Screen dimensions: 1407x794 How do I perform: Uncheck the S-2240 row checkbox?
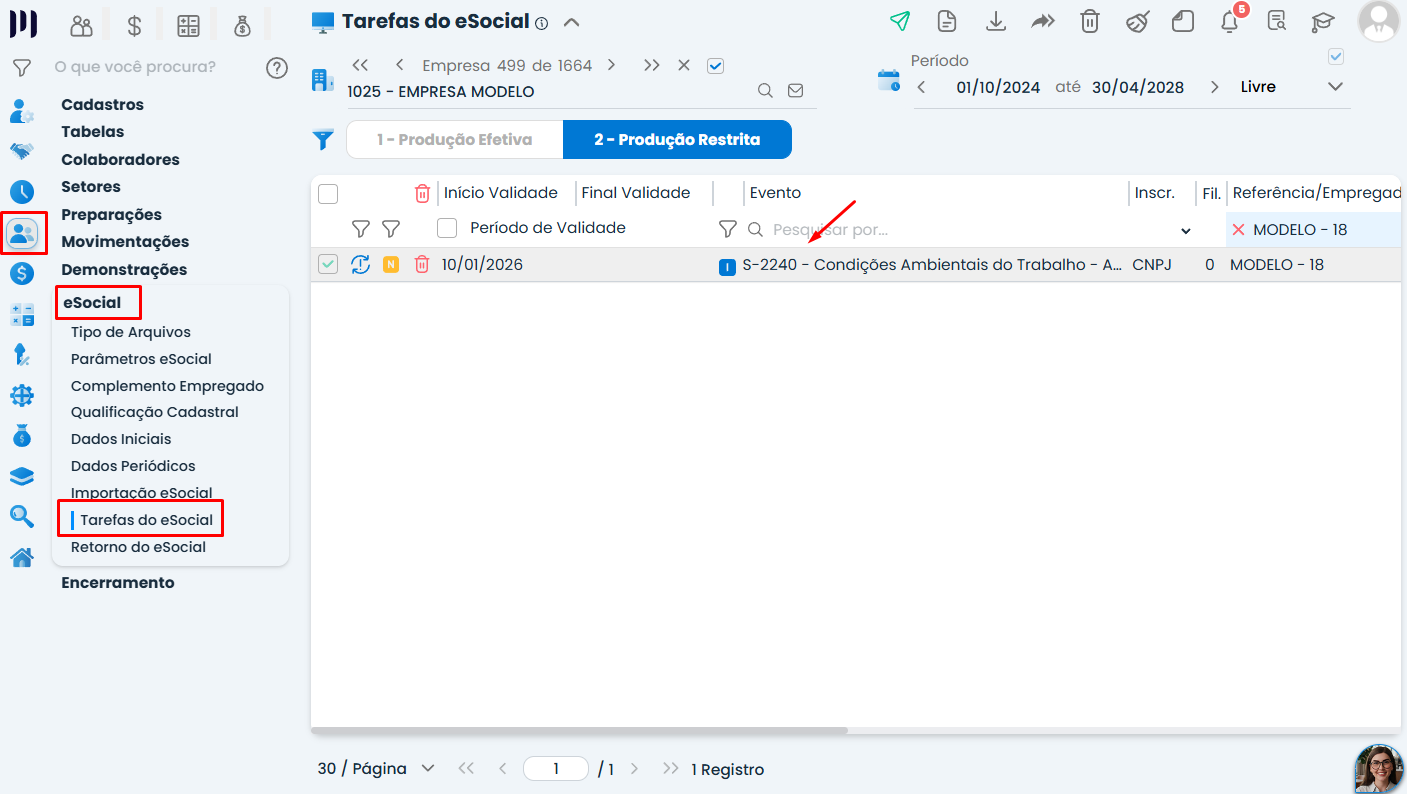(328, 264)
